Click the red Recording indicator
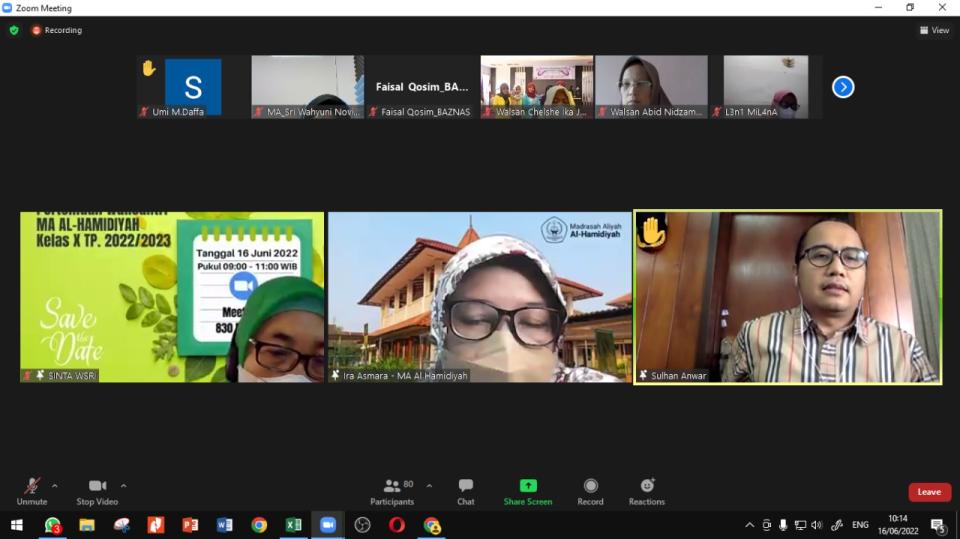Screen dimensions: 960x539 click(57, 30)
